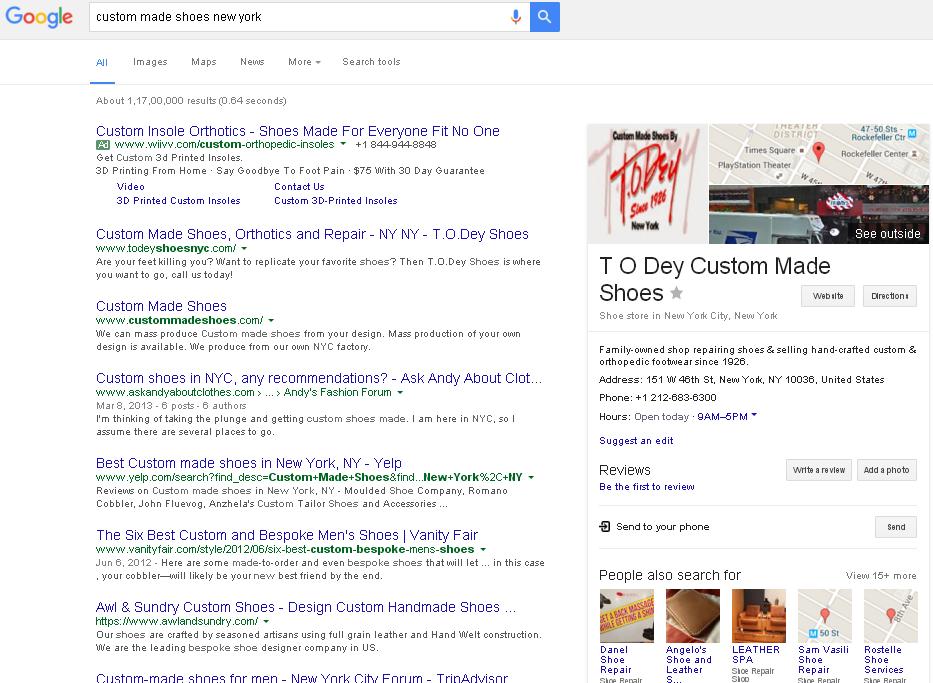Click the Send button
933x683 pixels.
click(896, 527)
